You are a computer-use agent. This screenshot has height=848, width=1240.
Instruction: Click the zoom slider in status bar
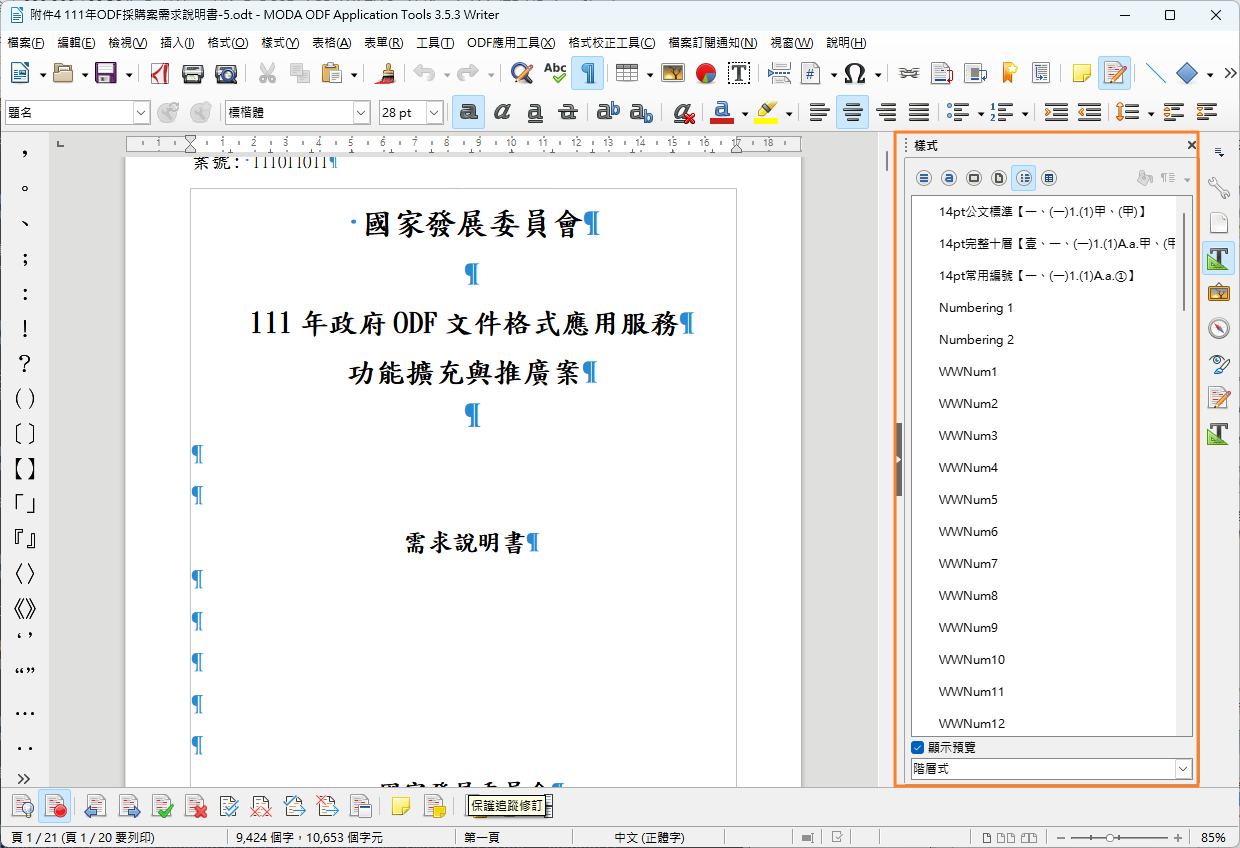coord(1108,837)
